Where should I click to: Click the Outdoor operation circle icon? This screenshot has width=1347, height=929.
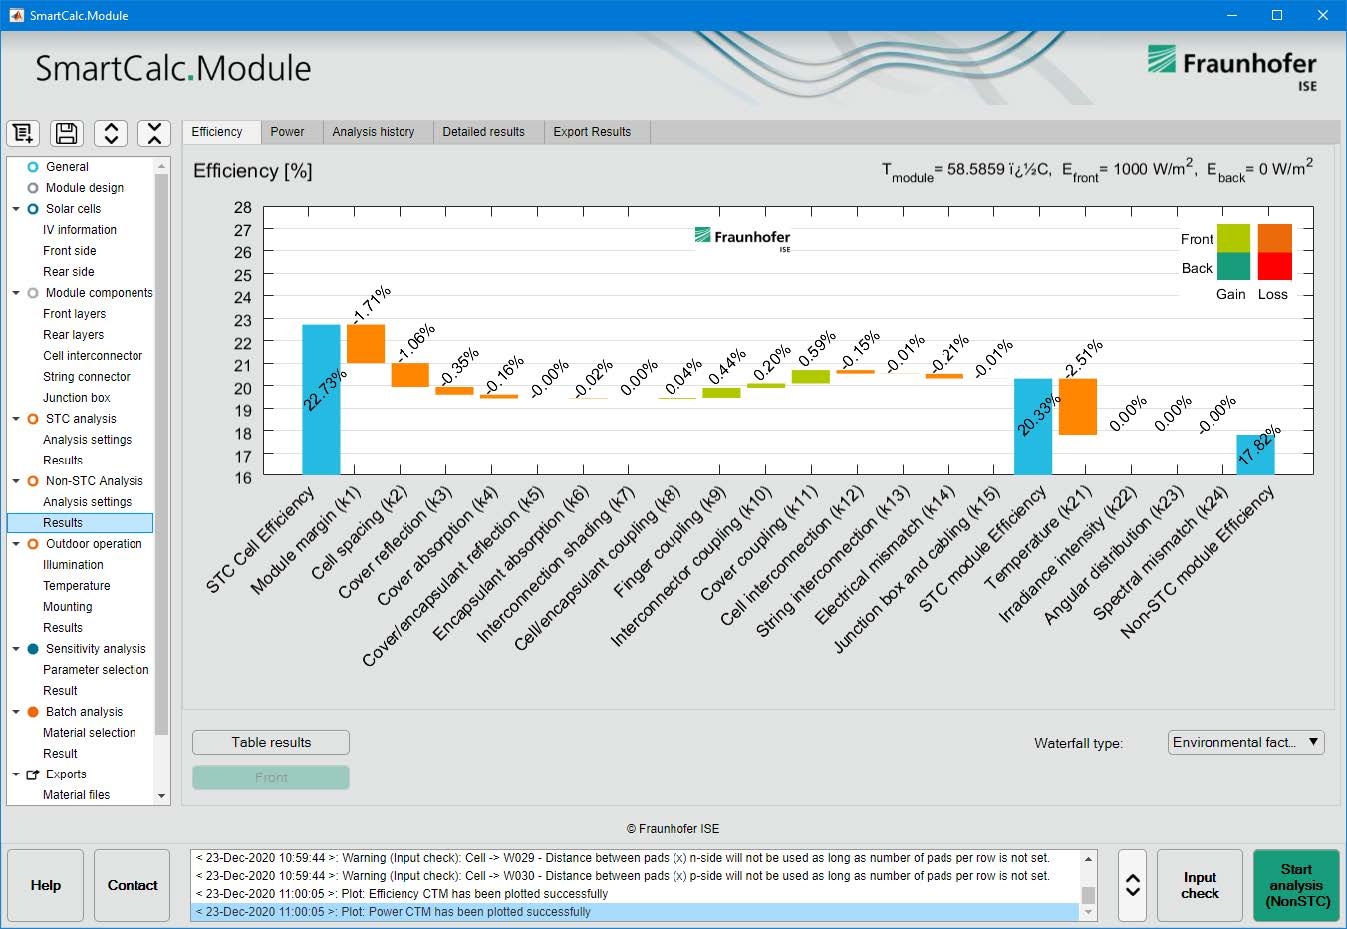click(33, 544)
